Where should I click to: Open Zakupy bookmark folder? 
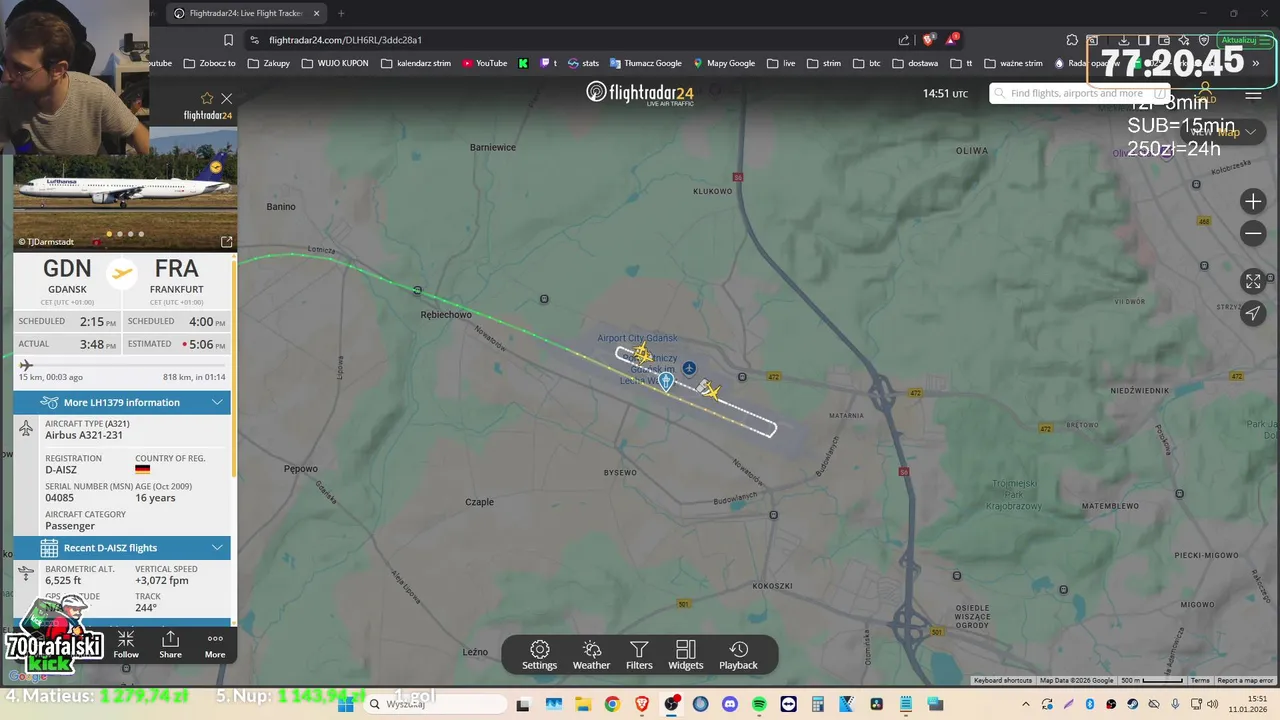point(268,63)
